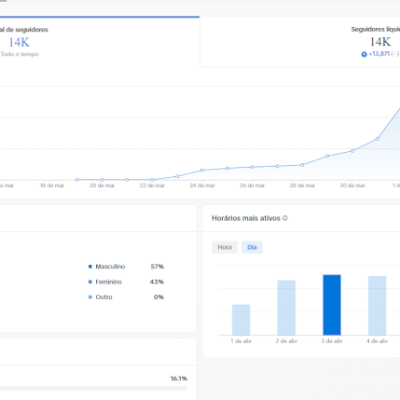This screenshot has width=400, height=400.
Task: Click the Feminino legend color square
Action: [x=90, y=282]
